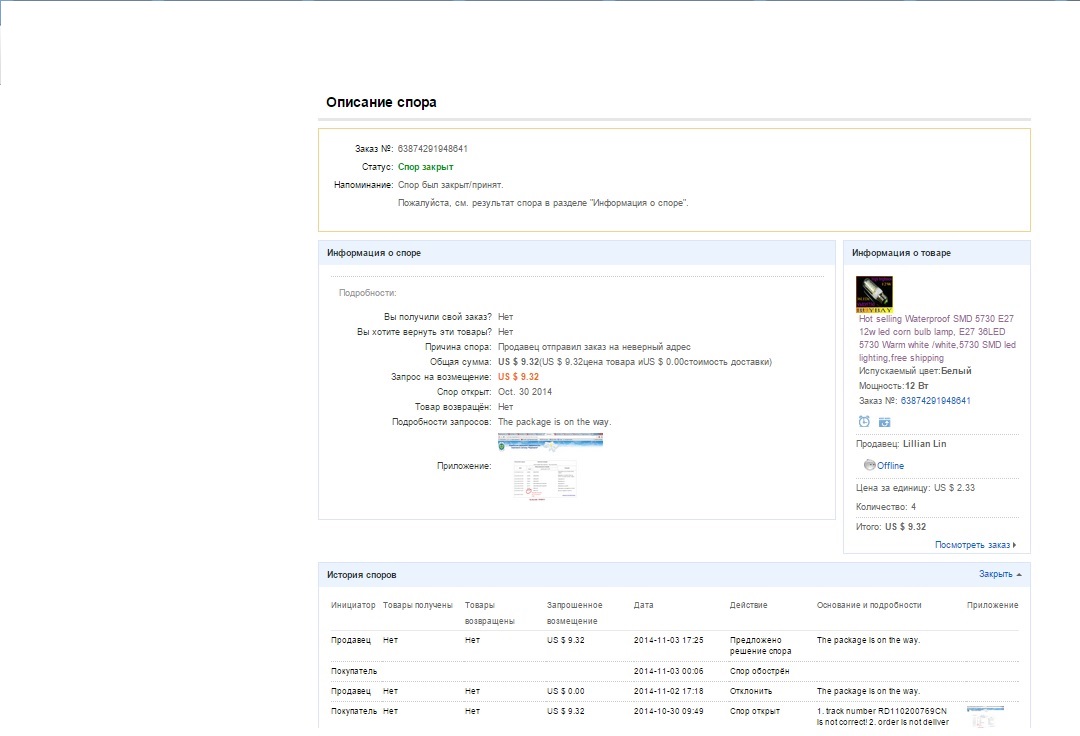Collapse dispute history using the Закрыть arrow
Screen dimensions: 1080x736
point(1019,575)
